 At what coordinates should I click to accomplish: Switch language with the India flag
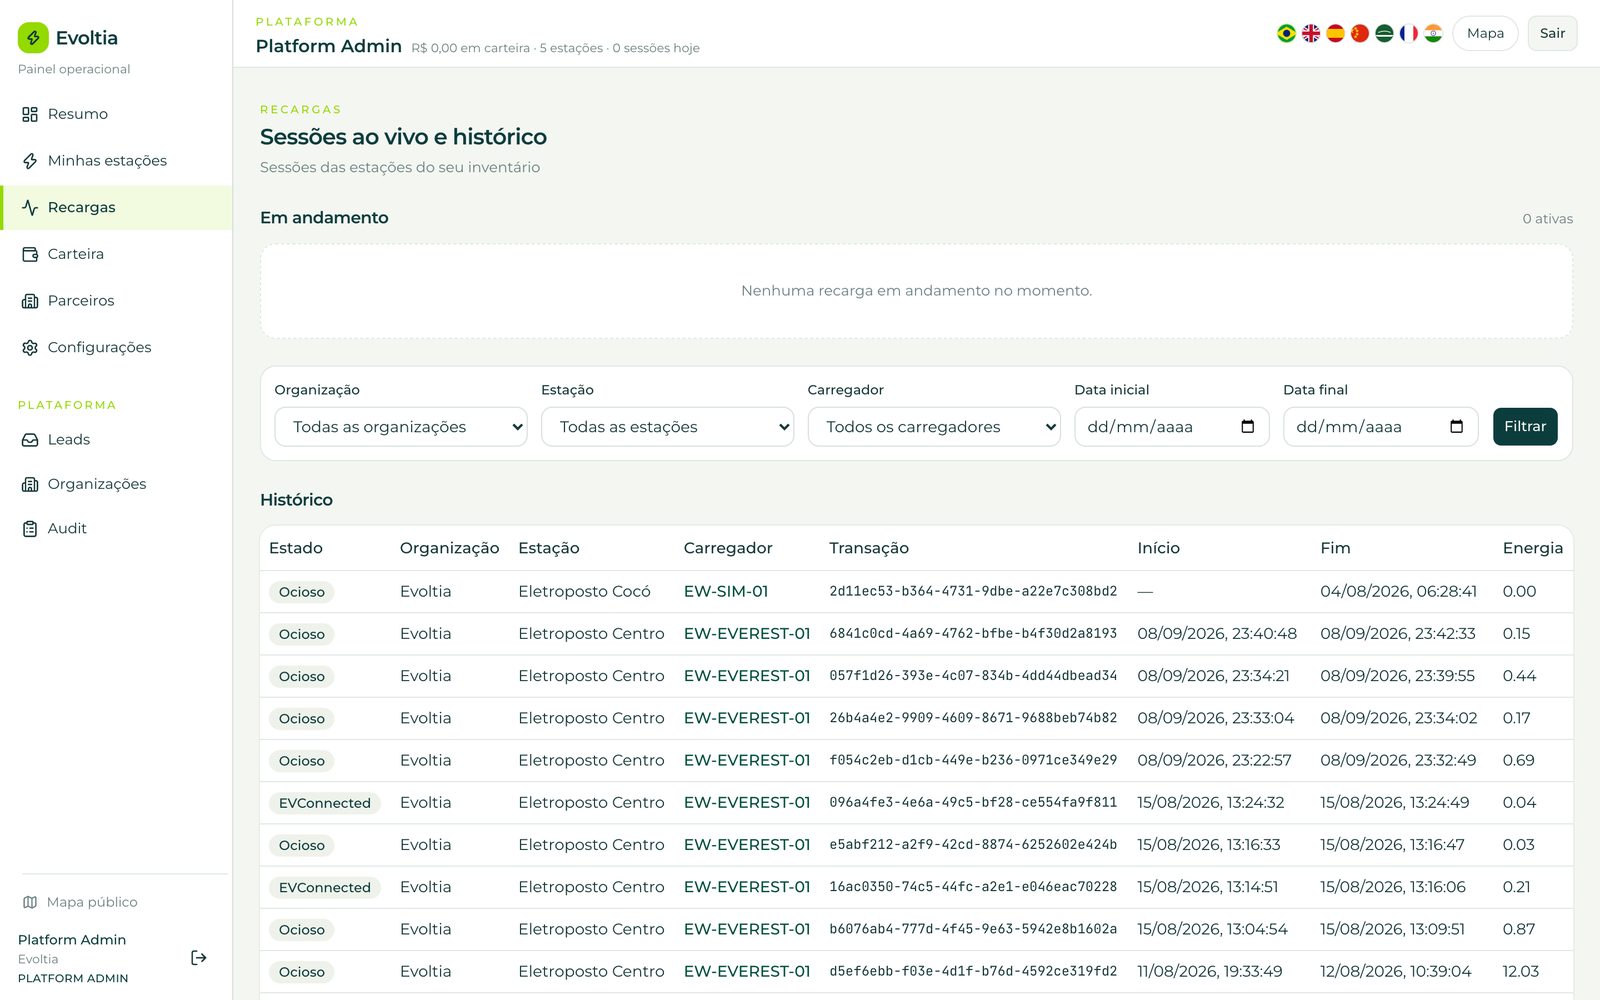[x=1433, y=33]
